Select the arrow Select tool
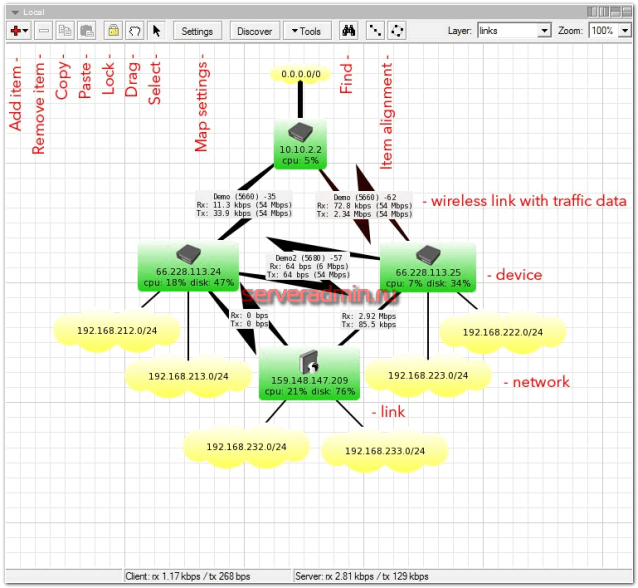The height and width of the screenshot is (588, 638). click(156, 31)
